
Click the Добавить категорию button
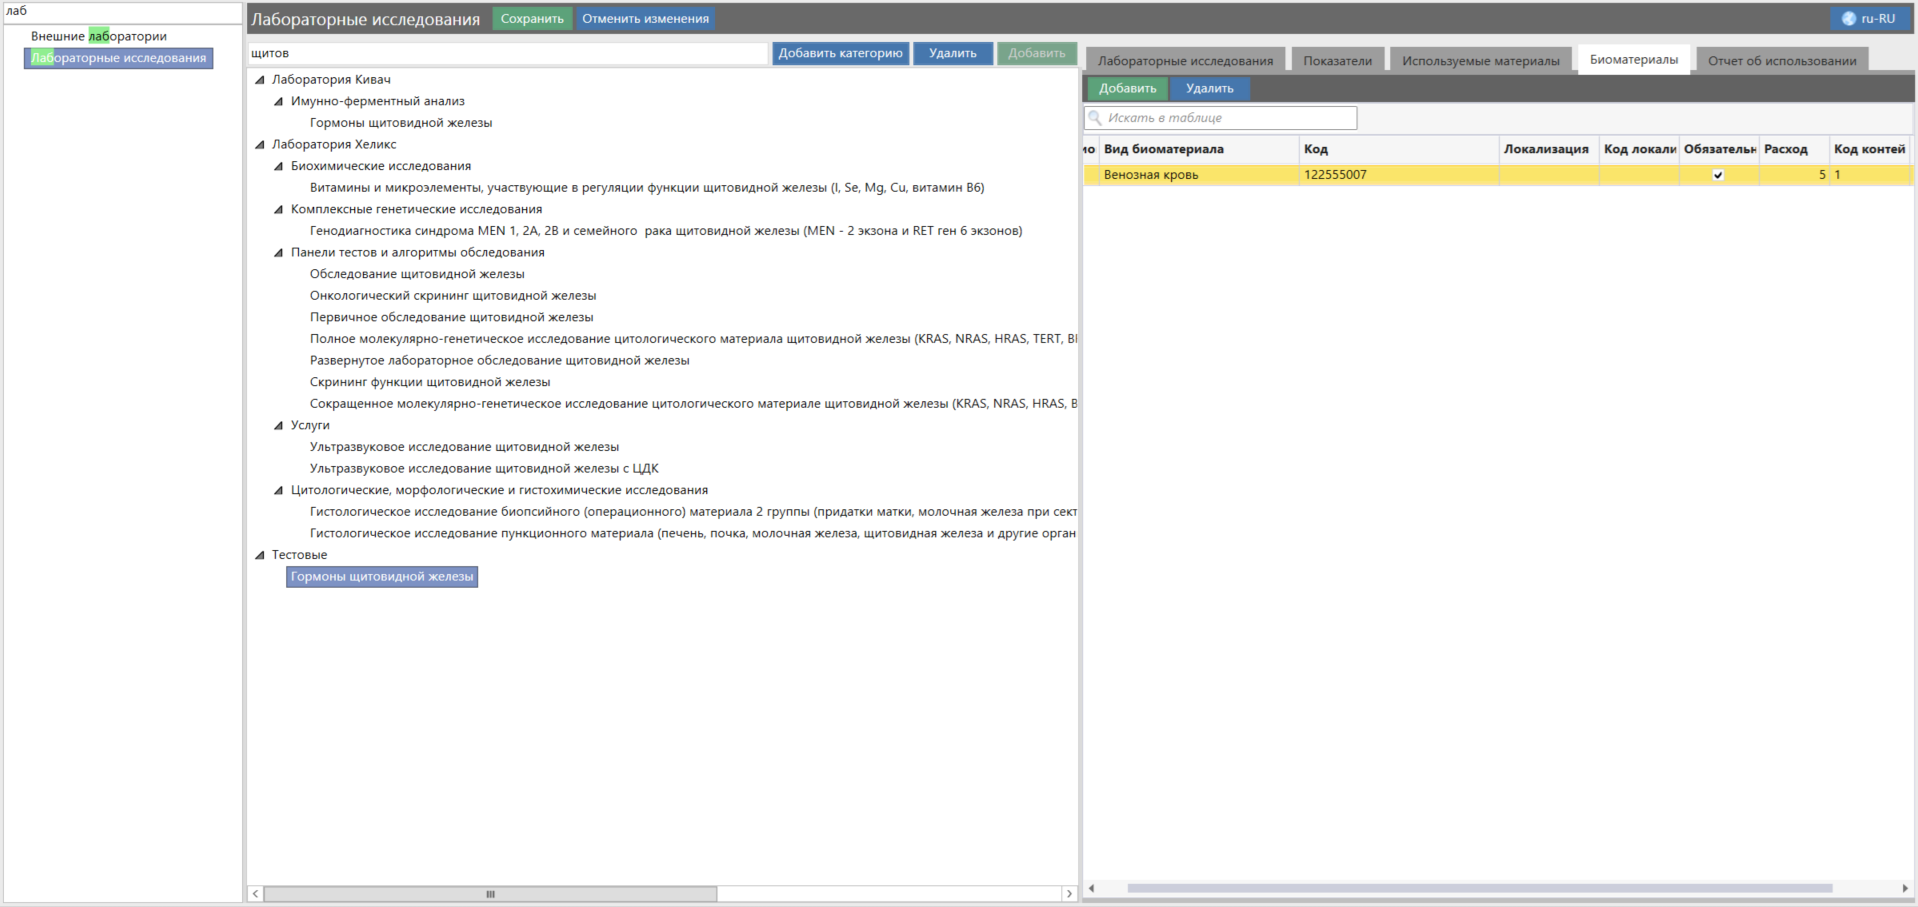tap(840, 54)
